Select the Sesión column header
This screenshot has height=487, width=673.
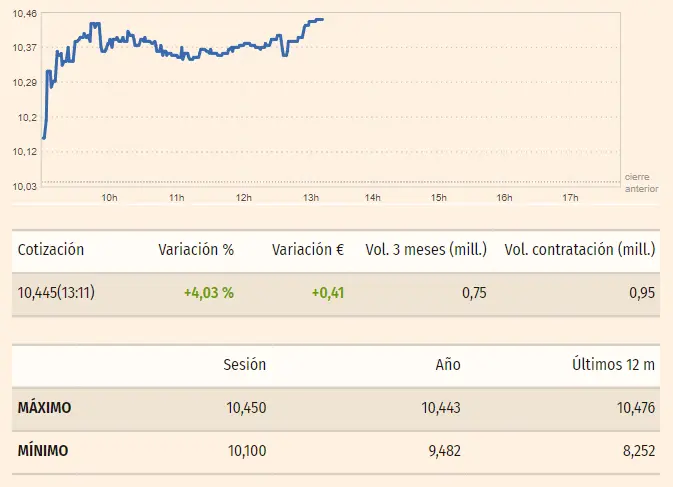[x=244, y=365]
